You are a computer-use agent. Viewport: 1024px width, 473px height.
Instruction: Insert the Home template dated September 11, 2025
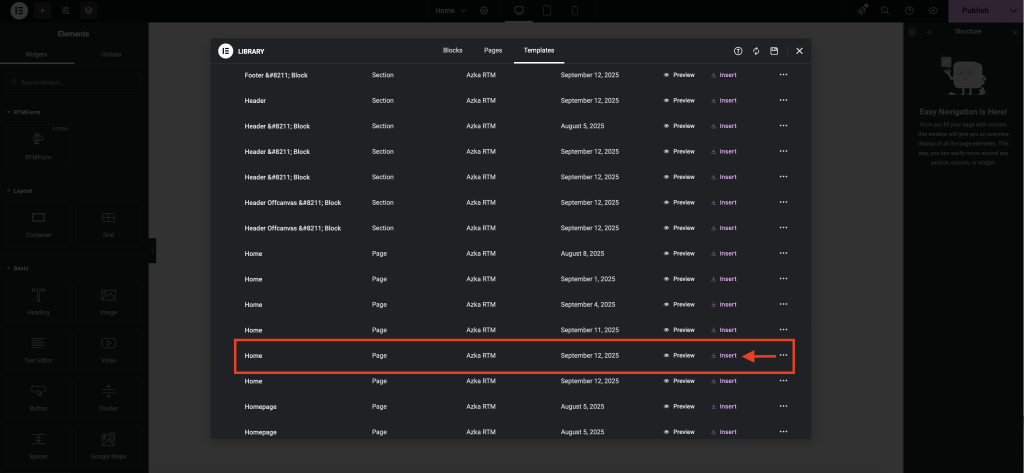724,330
